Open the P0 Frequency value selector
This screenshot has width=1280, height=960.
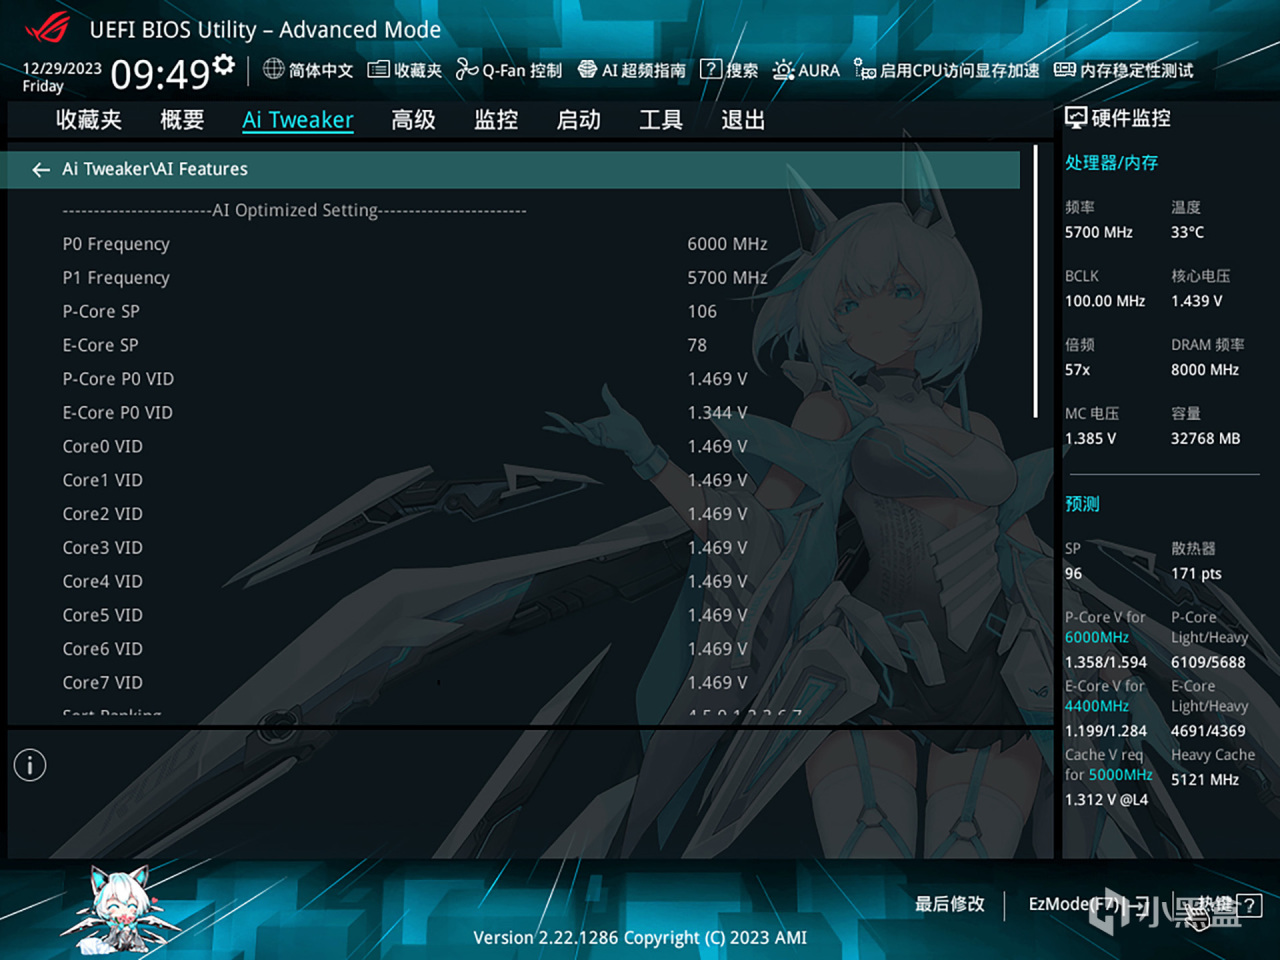(727, 243)
